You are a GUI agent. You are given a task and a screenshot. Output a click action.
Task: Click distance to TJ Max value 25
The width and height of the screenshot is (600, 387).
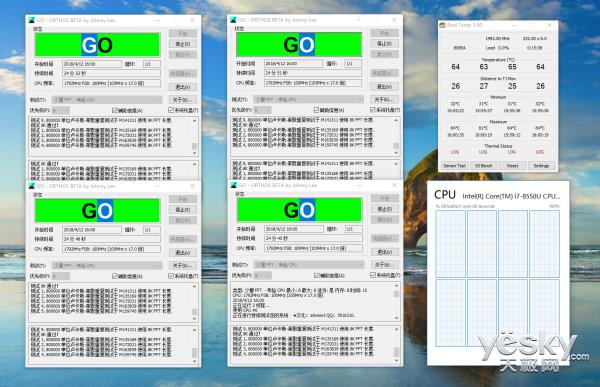[x=512, y=86]
